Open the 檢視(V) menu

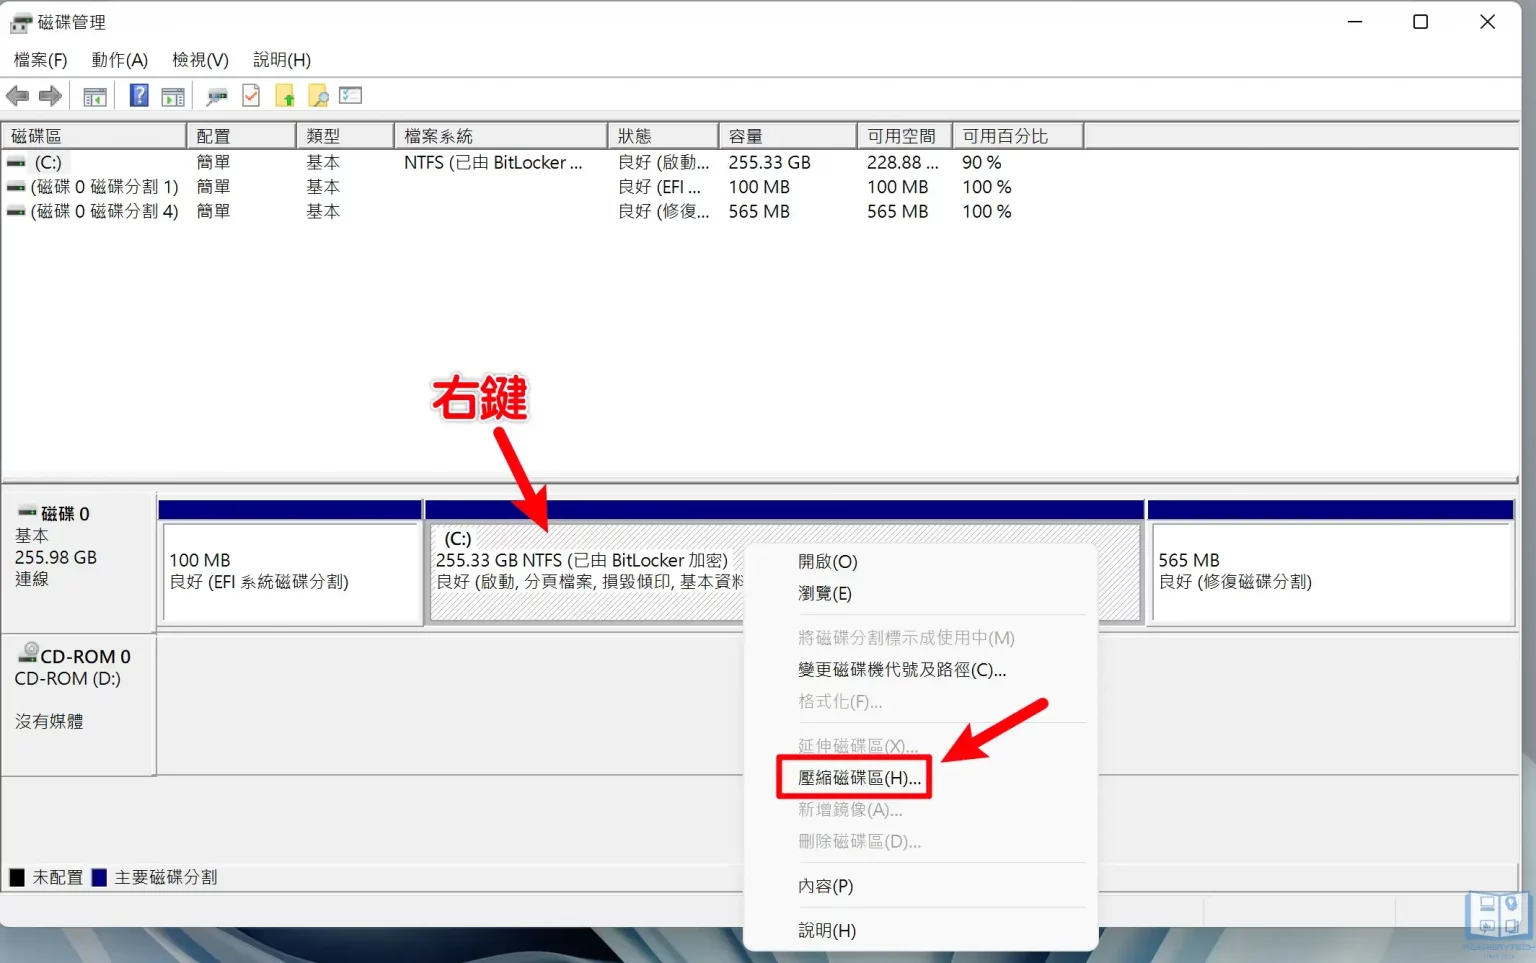coord(198,60)
